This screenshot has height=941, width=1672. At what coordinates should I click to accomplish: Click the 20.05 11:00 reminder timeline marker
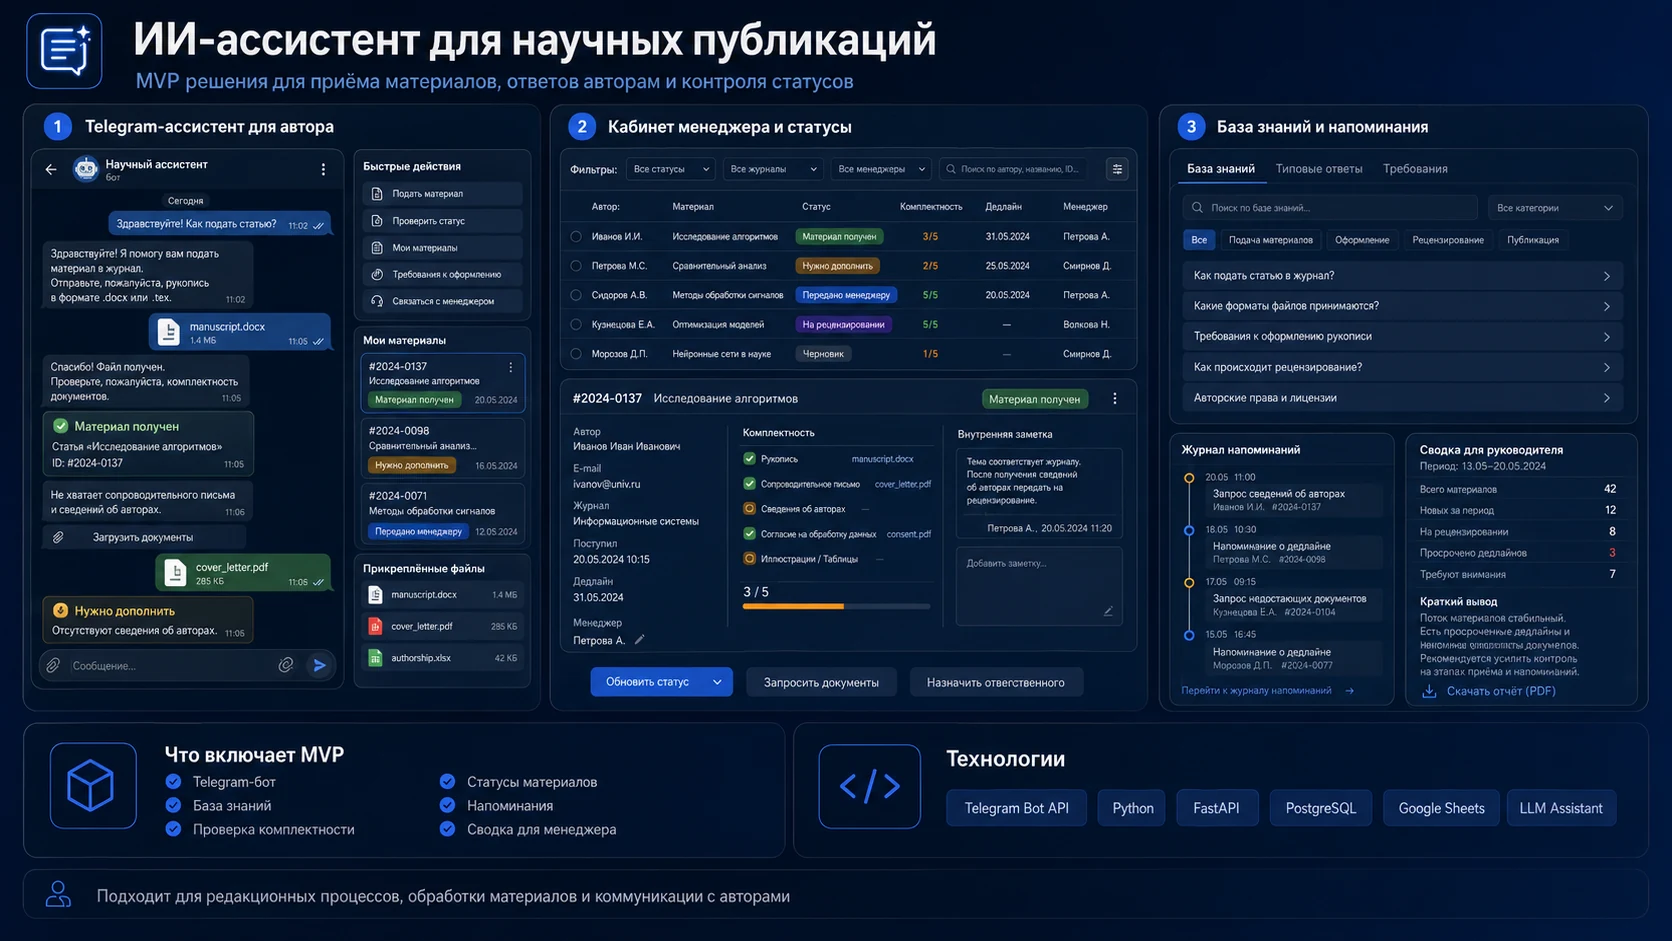pos(1189,478)
